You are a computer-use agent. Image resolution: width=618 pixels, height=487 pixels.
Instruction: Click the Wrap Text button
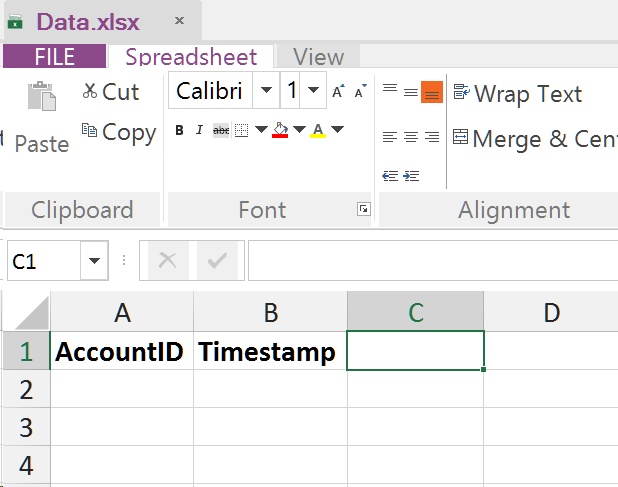(x=517, y=94)
